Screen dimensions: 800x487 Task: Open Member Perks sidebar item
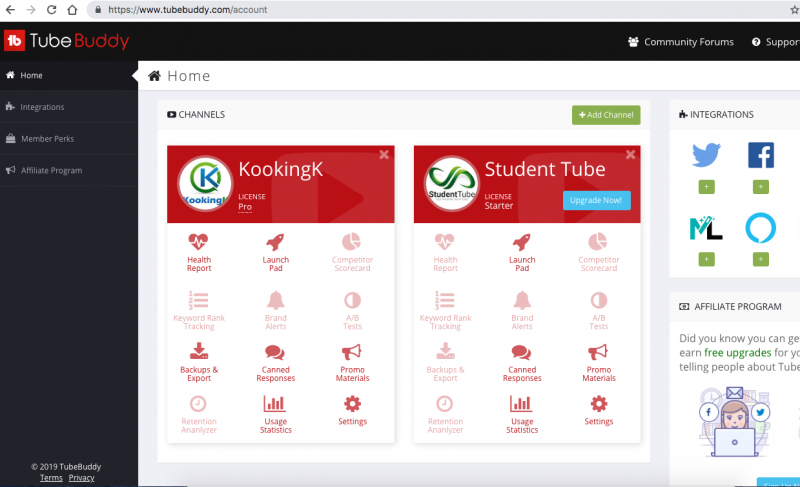point(47,139)
